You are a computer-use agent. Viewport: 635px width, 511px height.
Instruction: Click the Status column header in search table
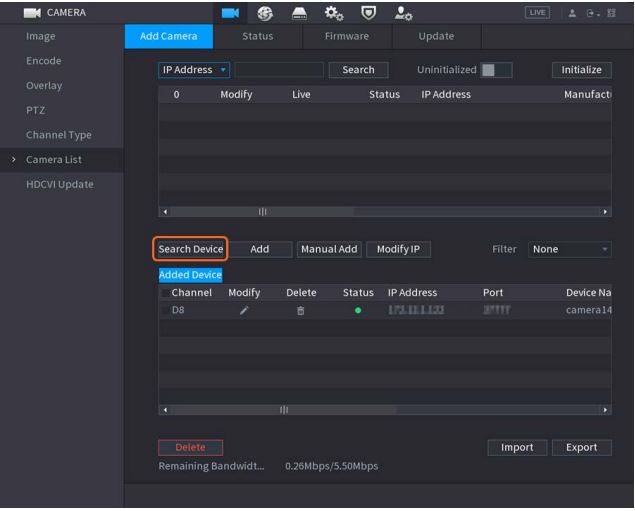(x=384, y=94)
